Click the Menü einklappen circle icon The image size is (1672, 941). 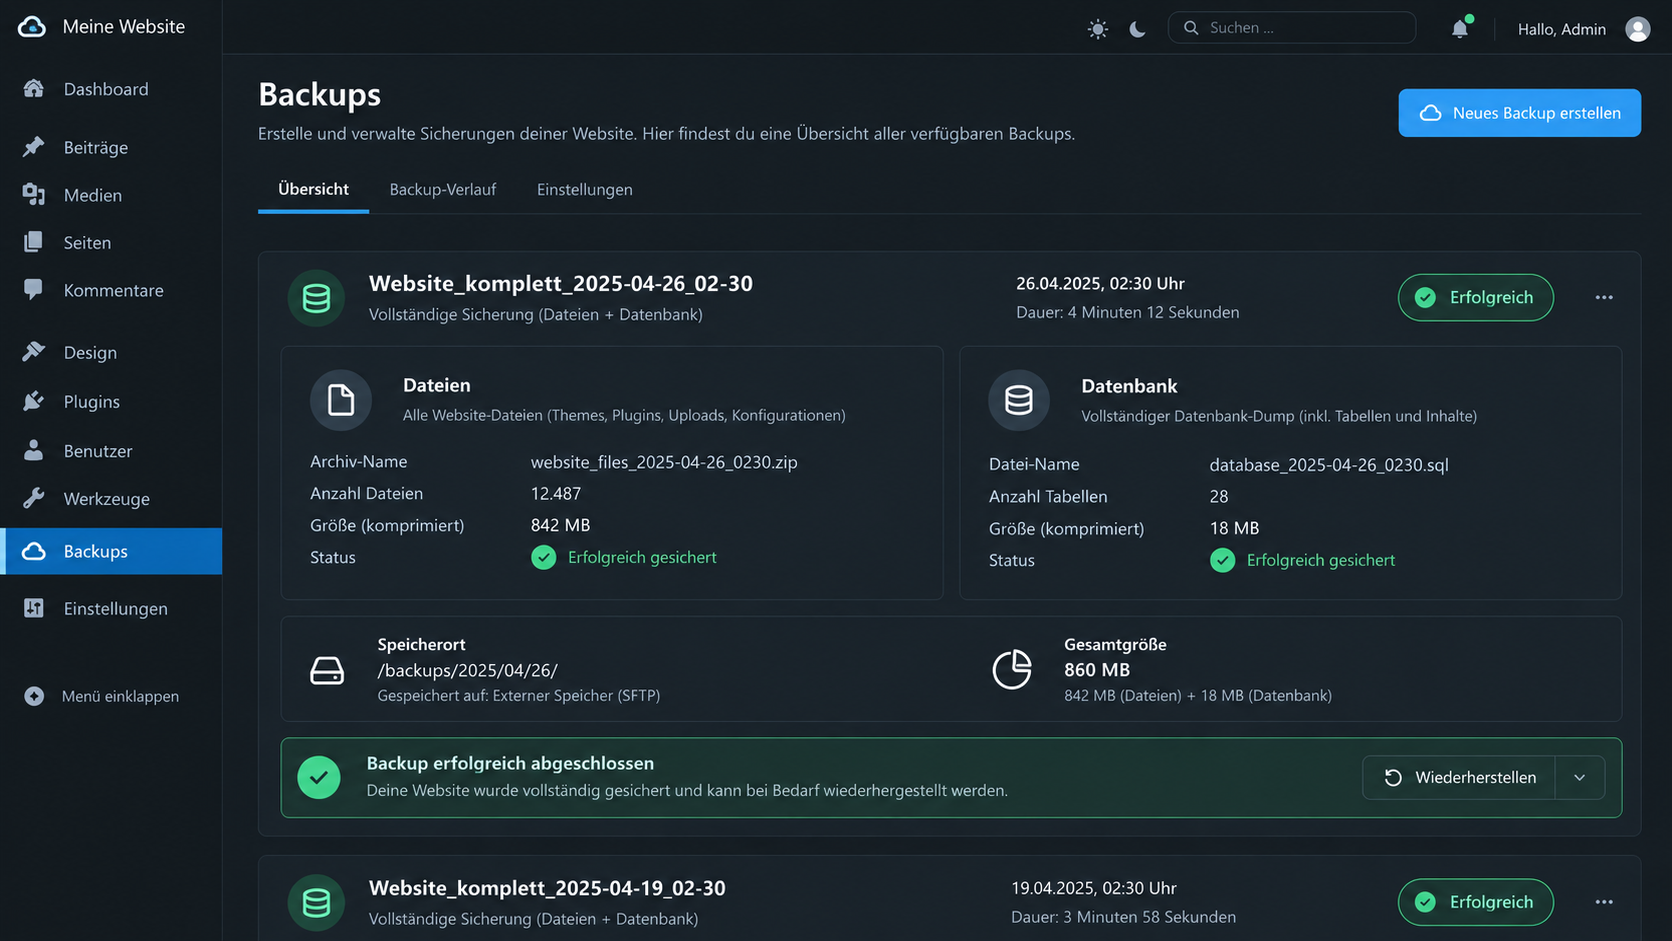point(34,696)
